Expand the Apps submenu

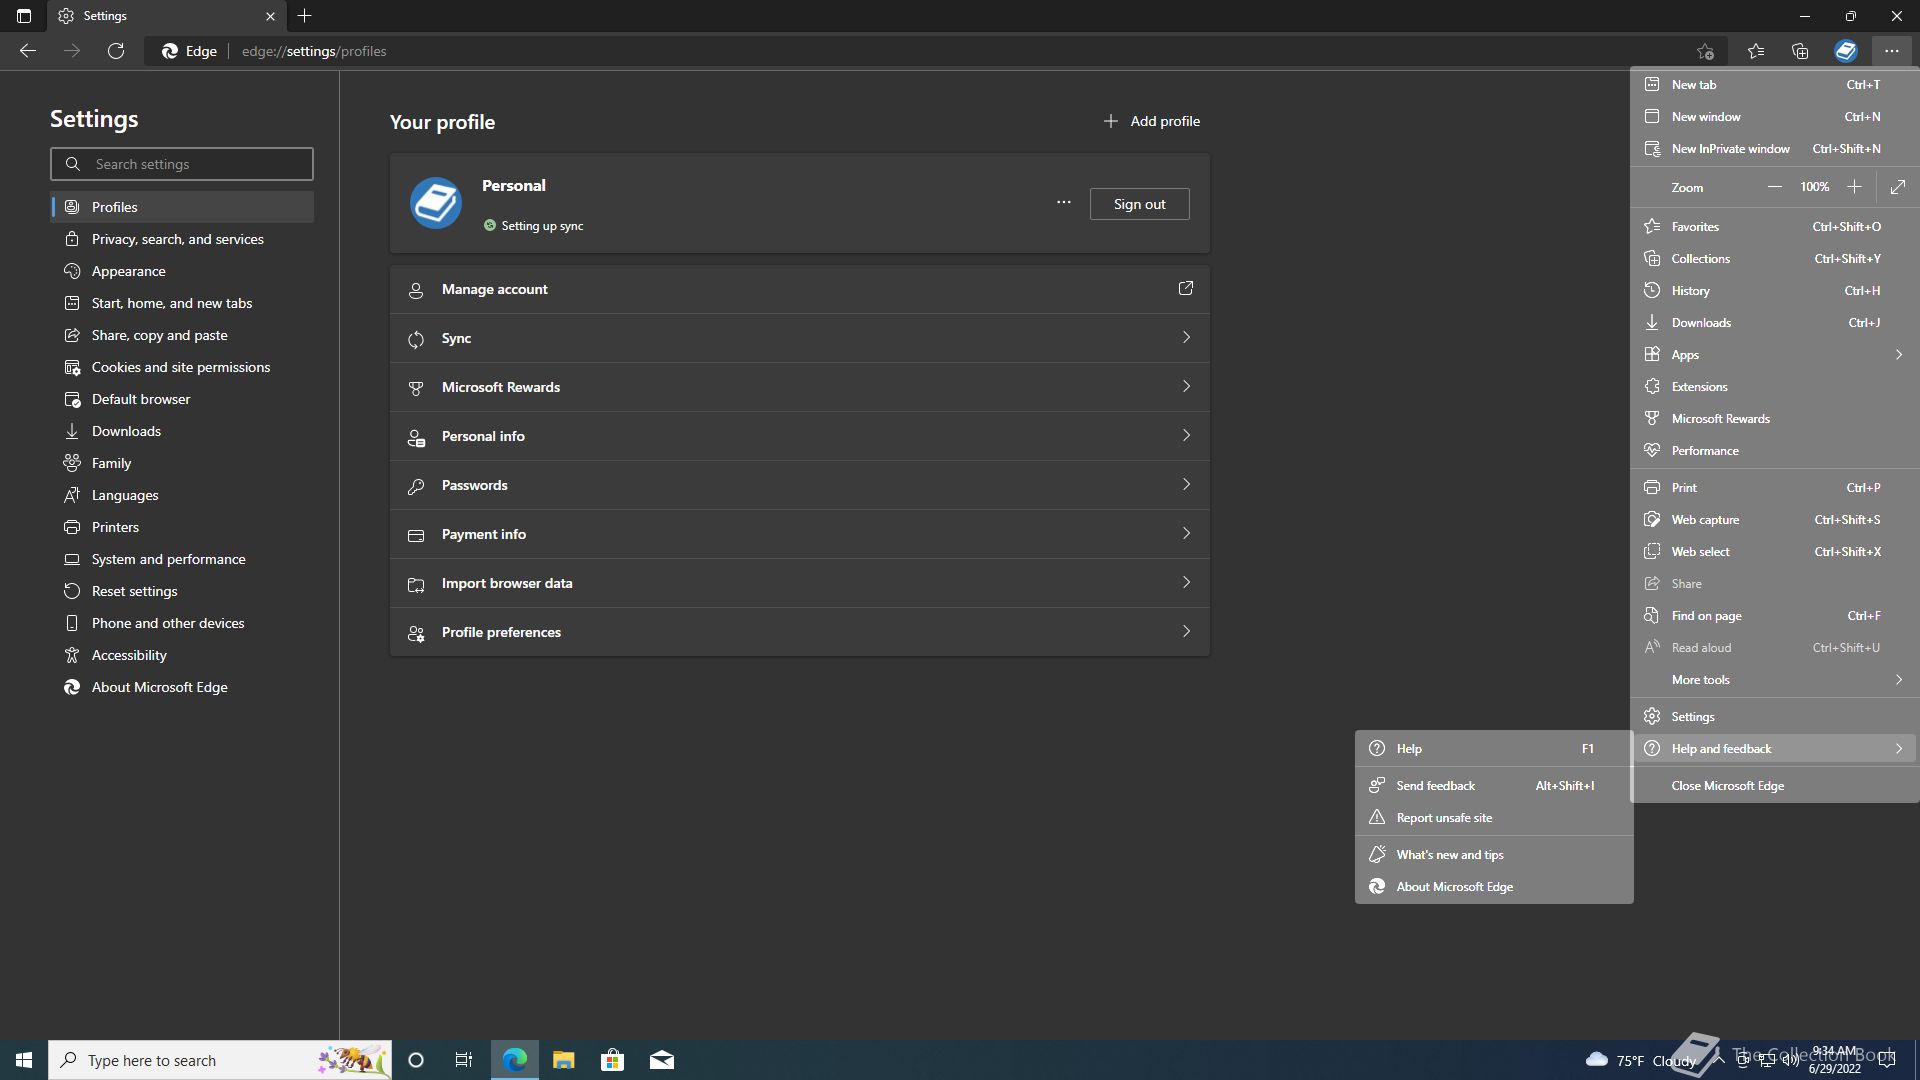1775,355
